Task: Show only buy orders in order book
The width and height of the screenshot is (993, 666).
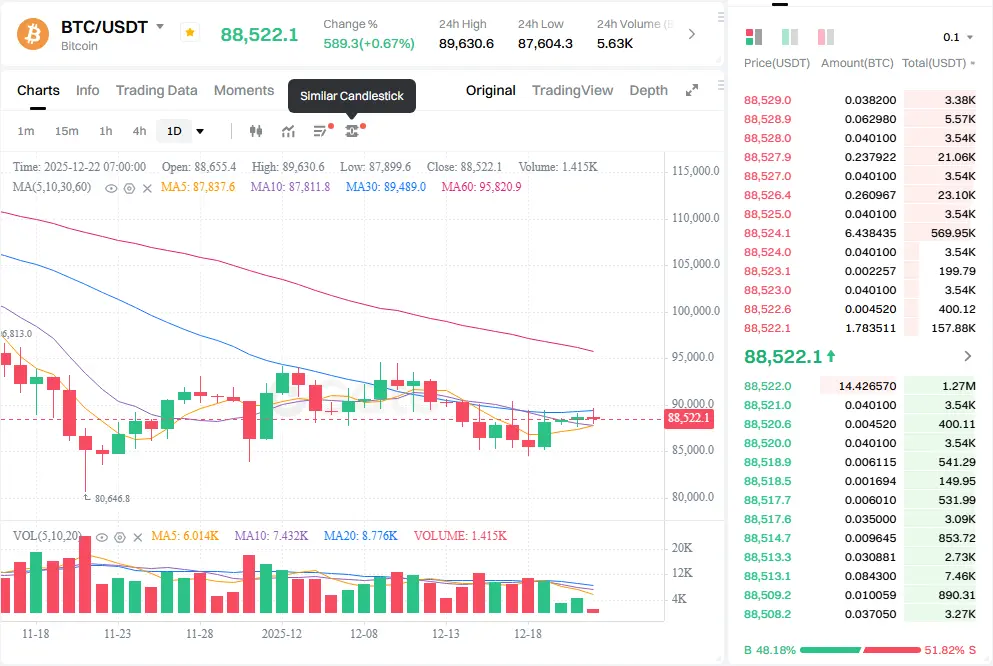Action: 790,37
